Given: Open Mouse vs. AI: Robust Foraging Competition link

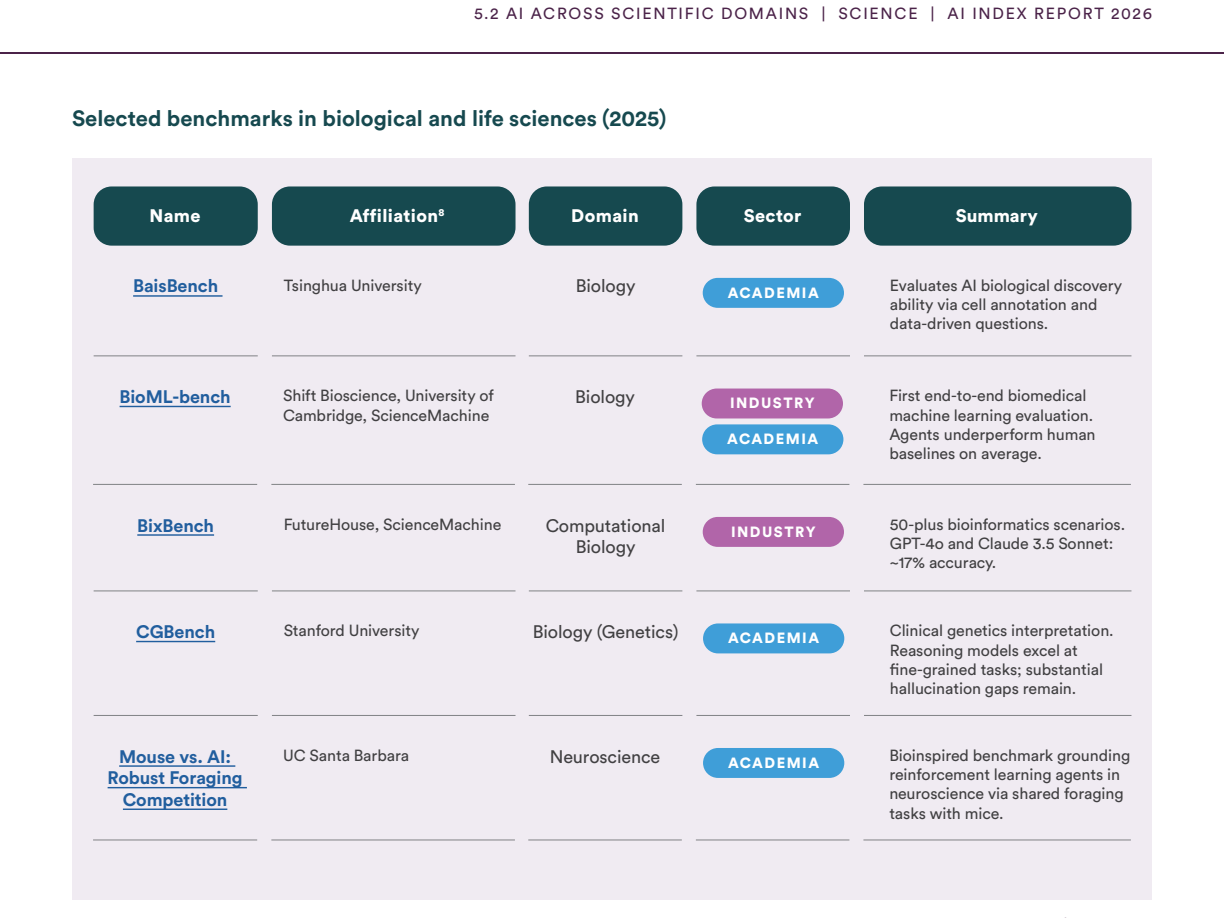Looking at the screenshot, I should pos(175,778).
